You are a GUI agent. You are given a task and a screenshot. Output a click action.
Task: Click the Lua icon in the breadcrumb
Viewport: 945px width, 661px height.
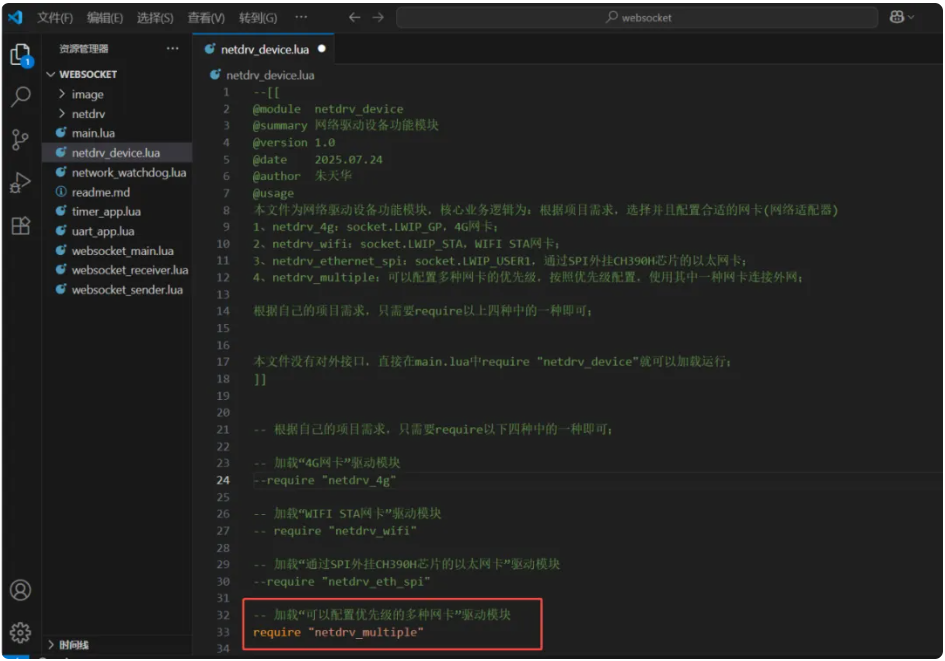pos(215,75)
